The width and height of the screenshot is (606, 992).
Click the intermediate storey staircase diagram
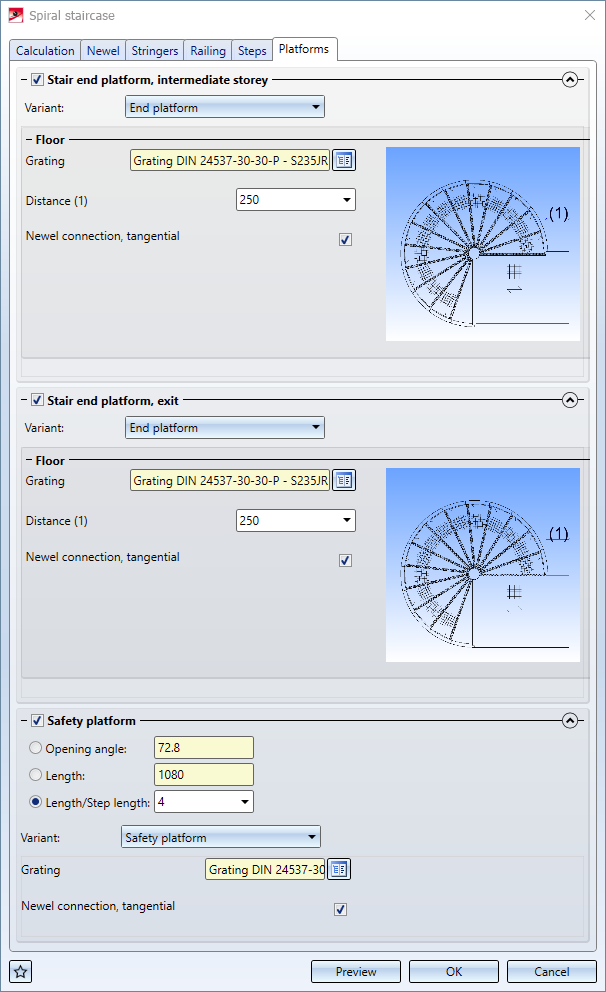(x=482, y=244)
